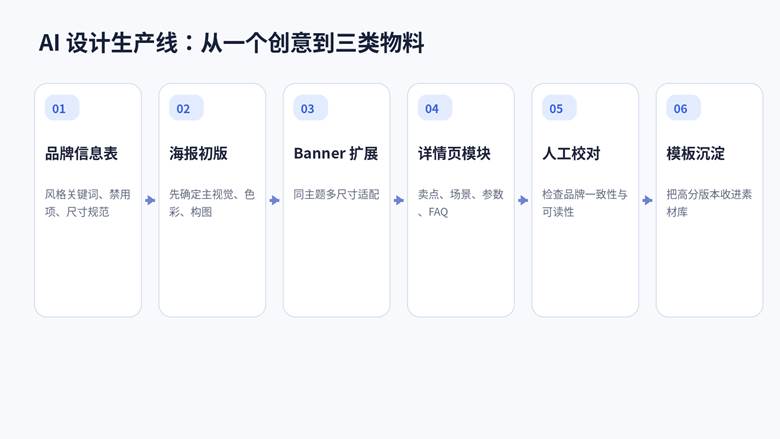Screen dimensions: 780x439
Task: Click the 02 step number badge
Action: pyautogui.click(x=185, y=108)
